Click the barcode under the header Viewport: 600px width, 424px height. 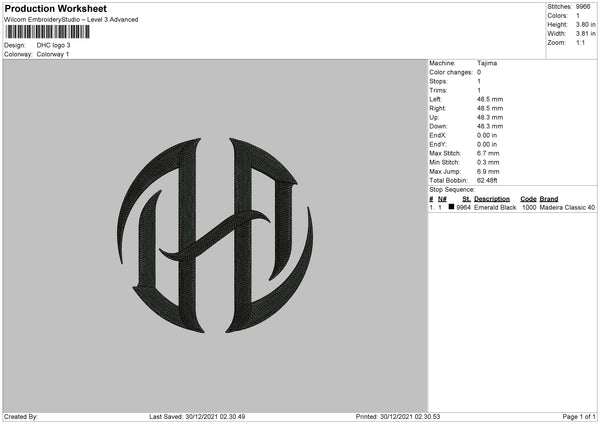[x=47, y=32]
